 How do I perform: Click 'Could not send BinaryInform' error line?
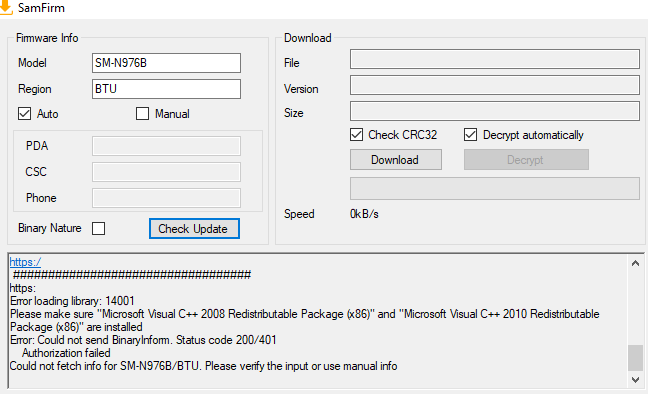pos(143,340)
